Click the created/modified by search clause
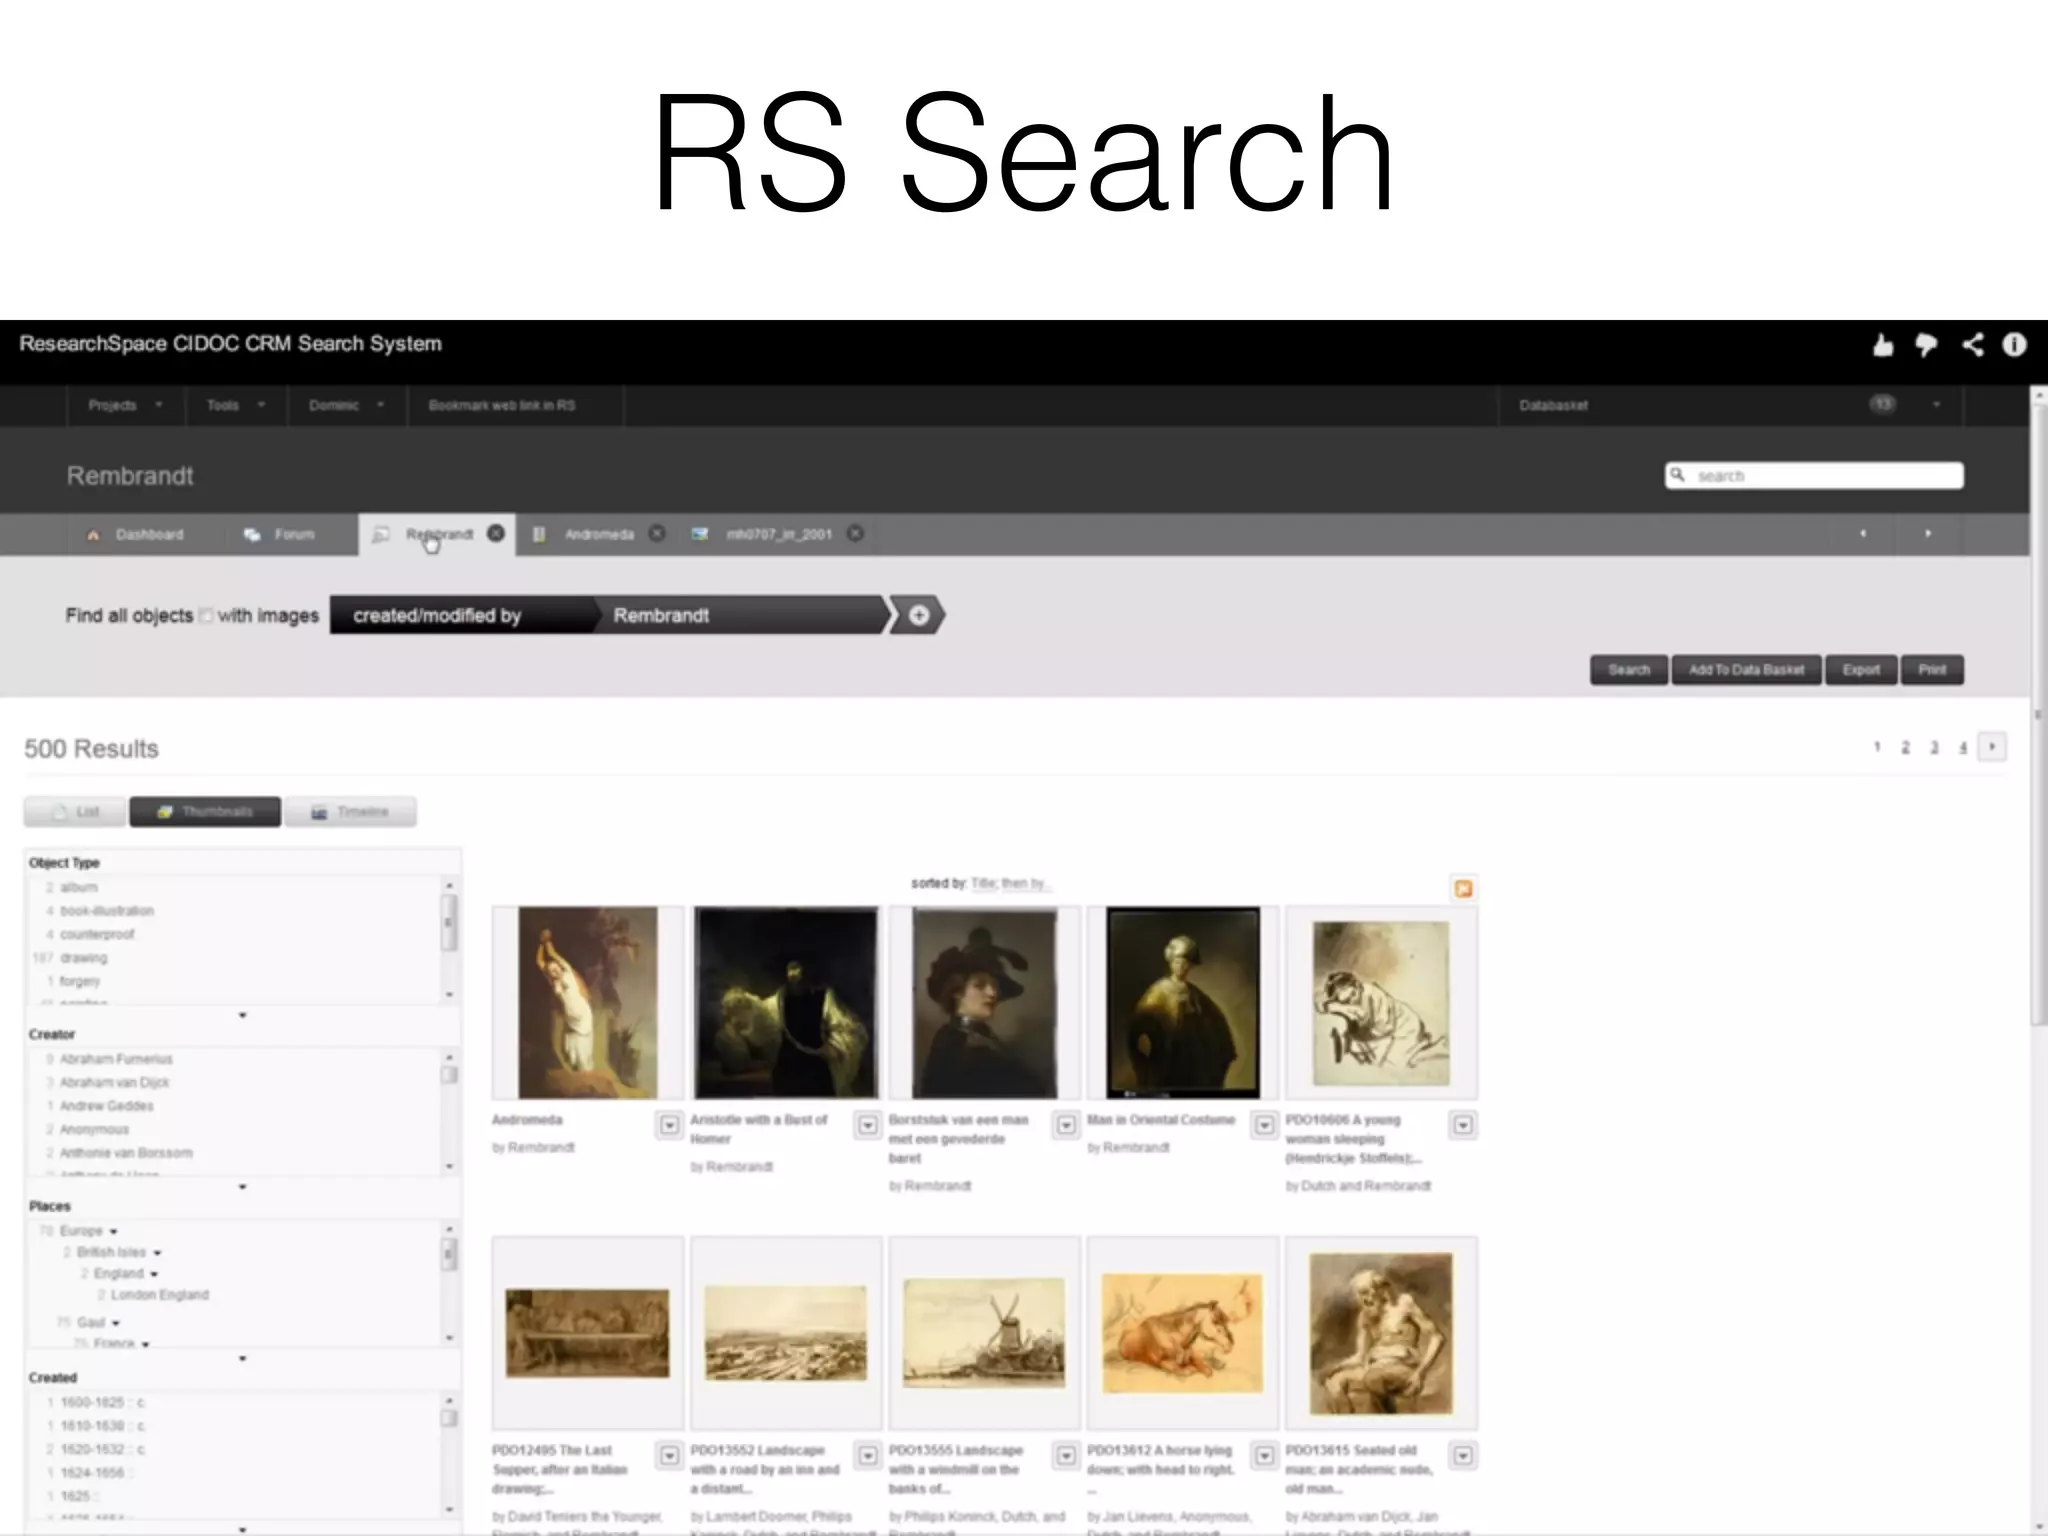This screenshot has height=1536, width=2048. tap(462, 615)
